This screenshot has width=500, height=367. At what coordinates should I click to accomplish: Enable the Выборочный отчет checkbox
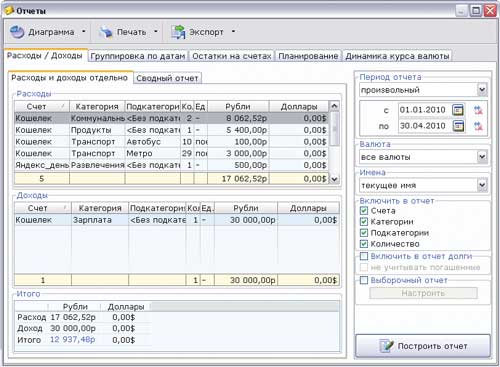364,280
